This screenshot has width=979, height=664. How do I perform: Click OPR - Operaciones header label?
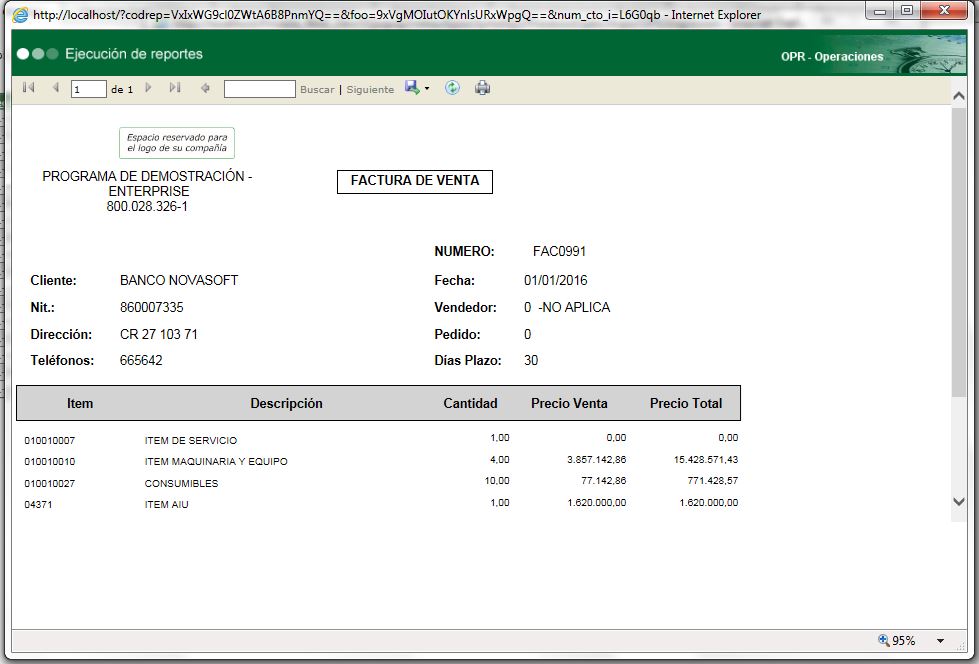click(832, 57)
